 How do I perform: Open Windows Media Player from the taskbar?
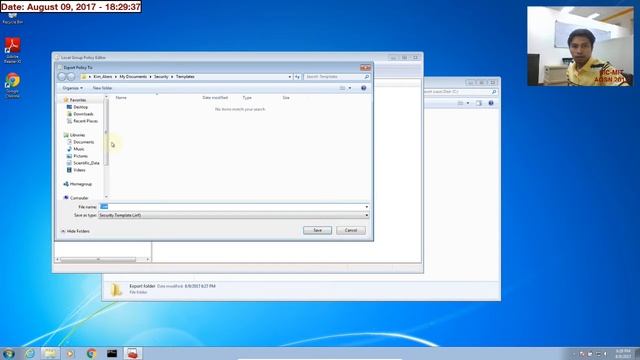pos(70,353)
